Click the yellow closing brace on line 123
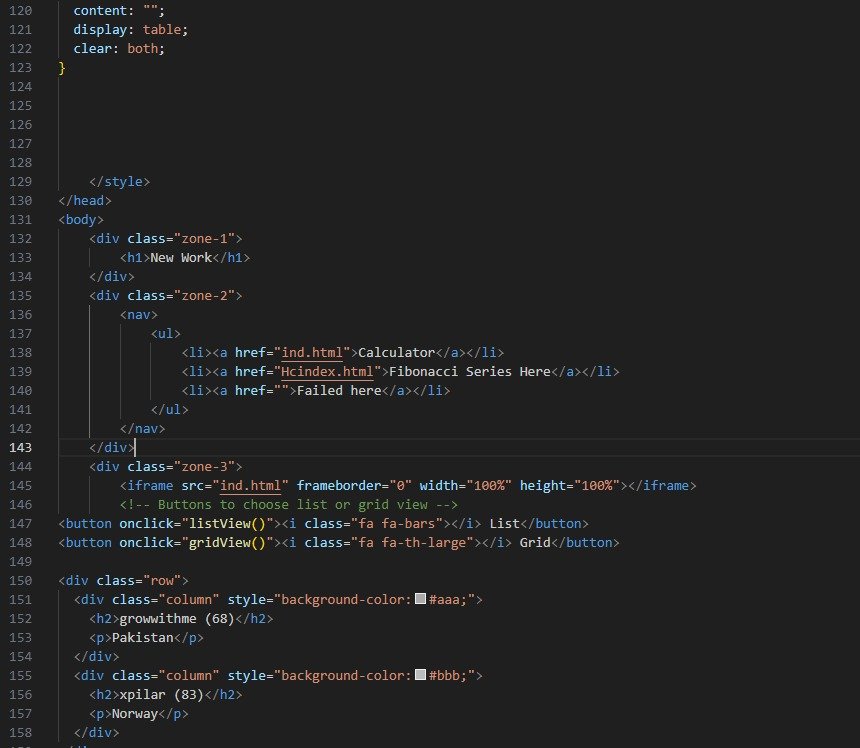 62,68
